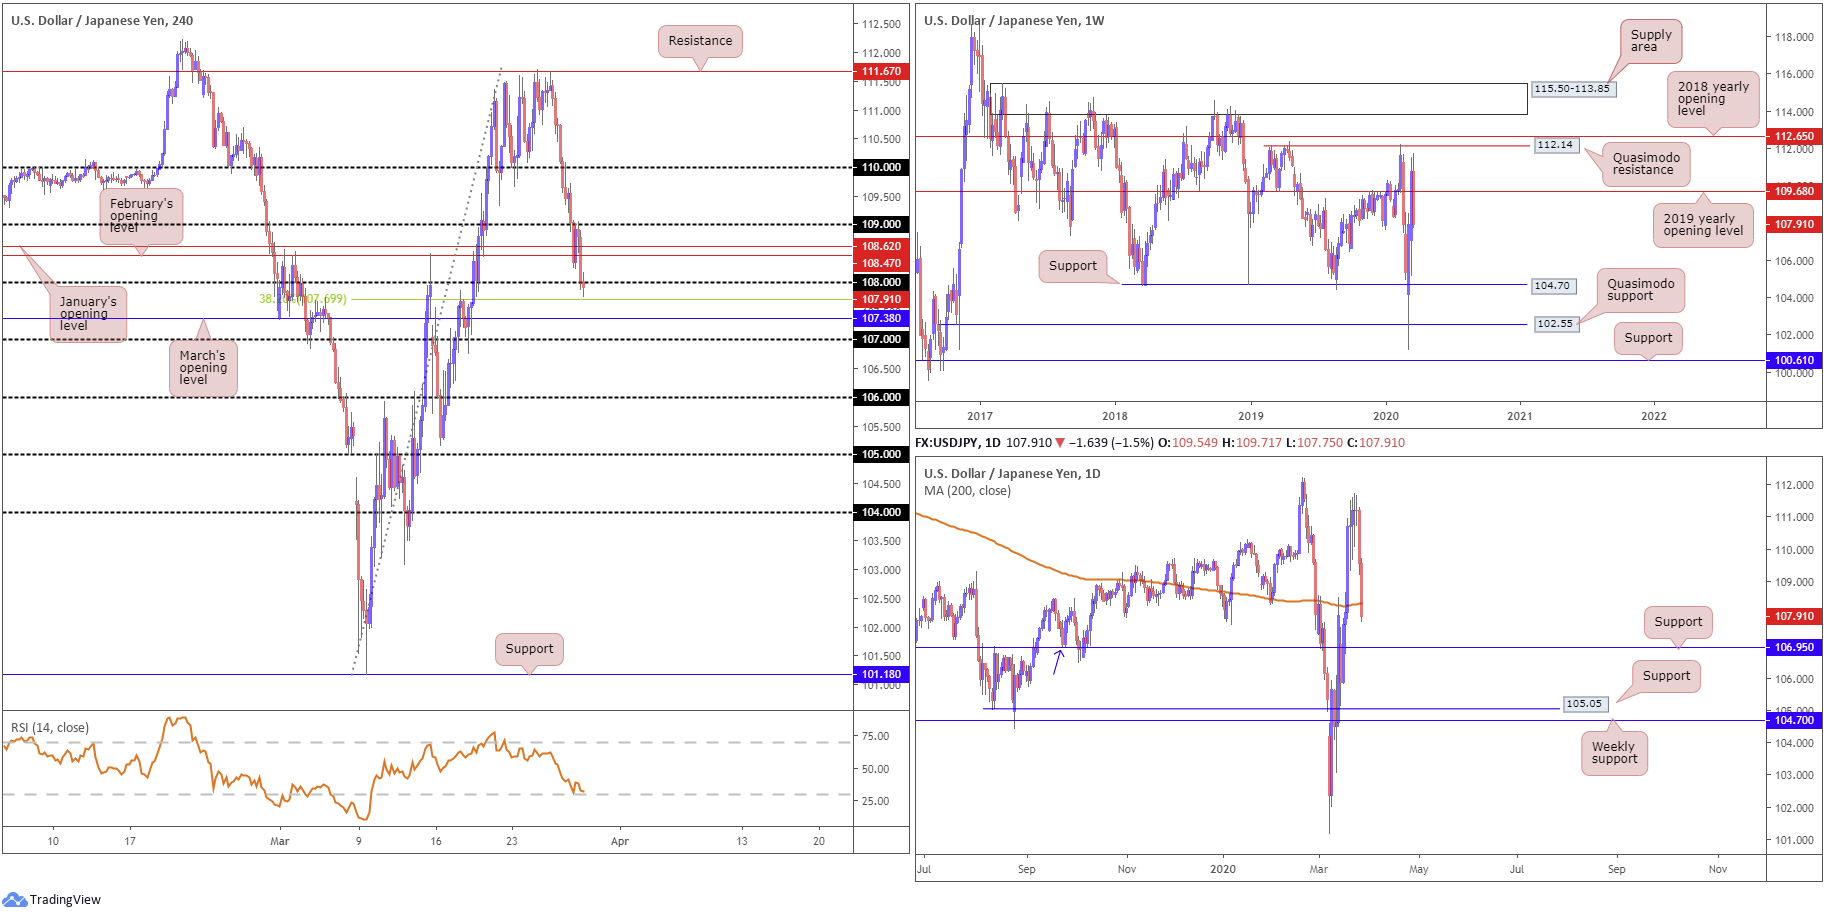Screen dimensions: 1824x914
Task: Click the Weekly support callout
Action: point(1614,753)
